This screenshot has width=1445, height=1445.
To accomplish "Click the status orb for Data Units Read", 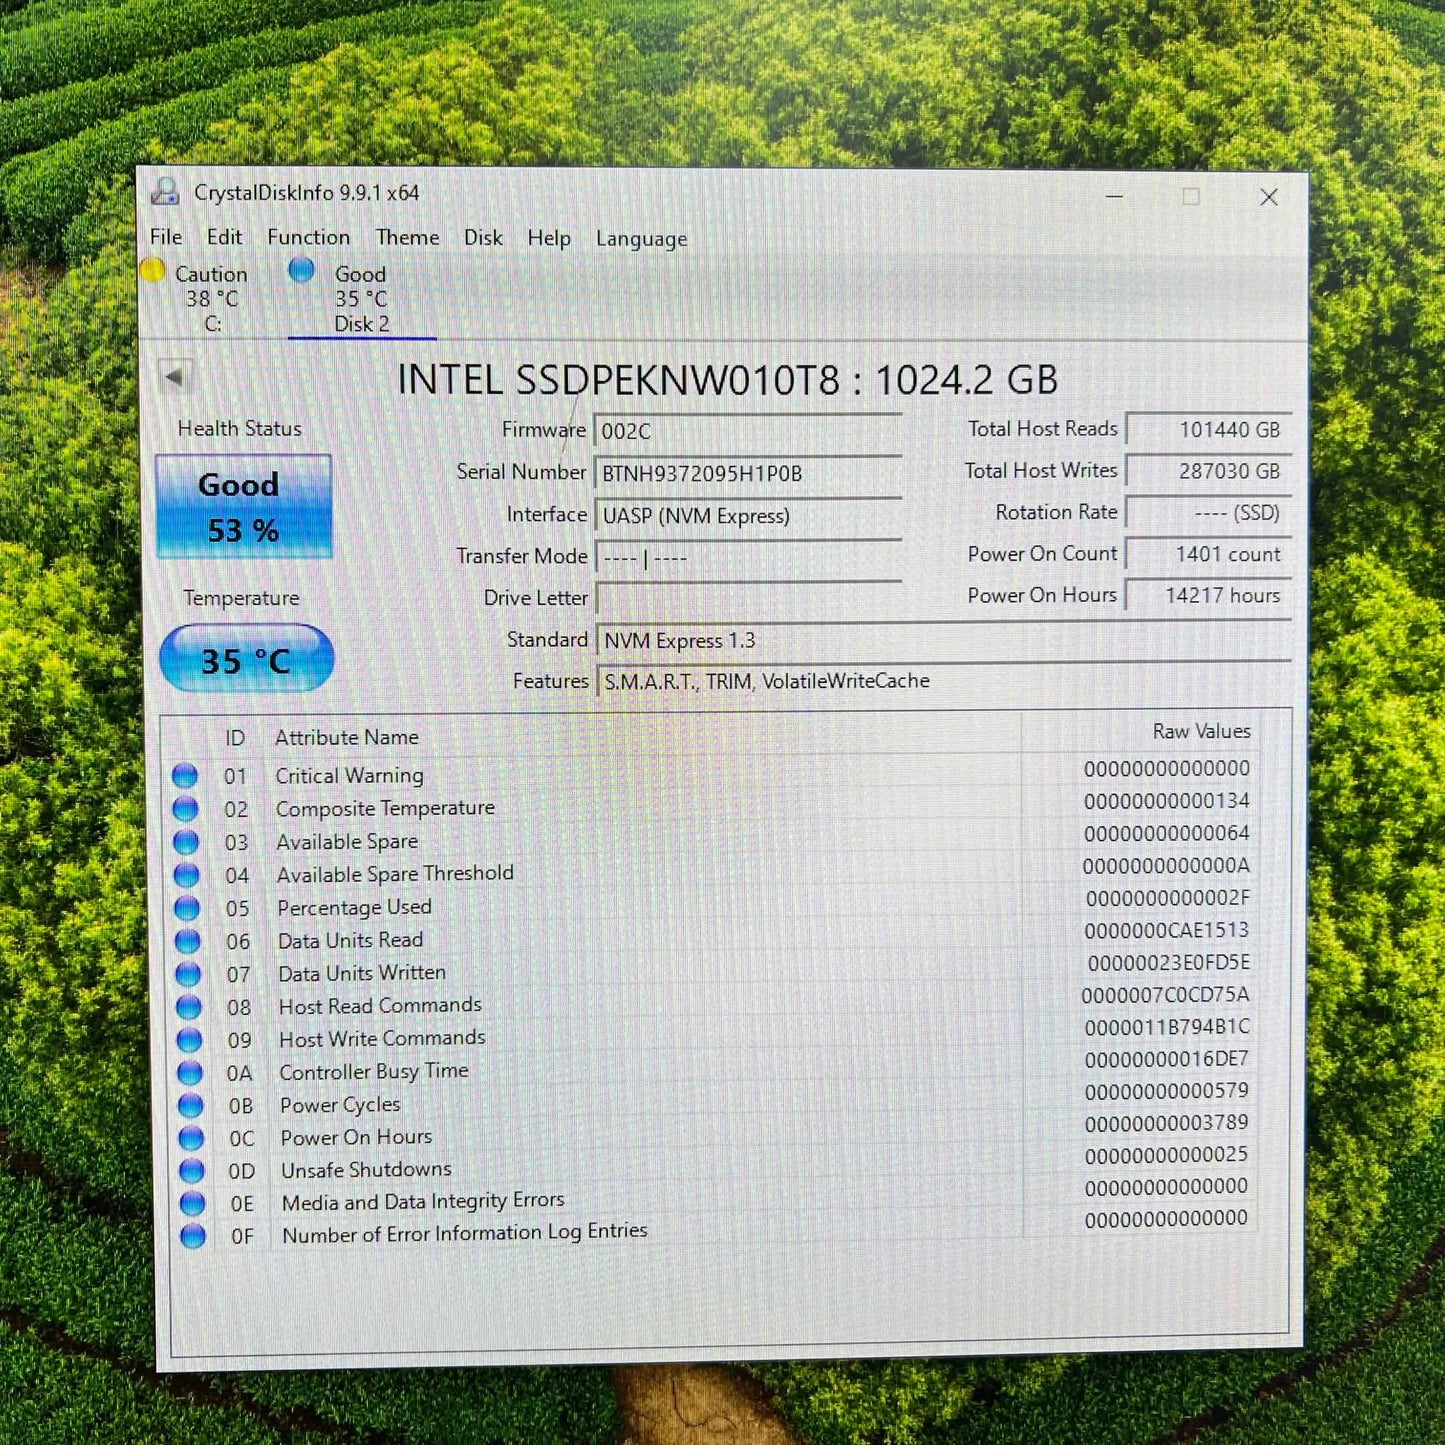I will [188, 941].
